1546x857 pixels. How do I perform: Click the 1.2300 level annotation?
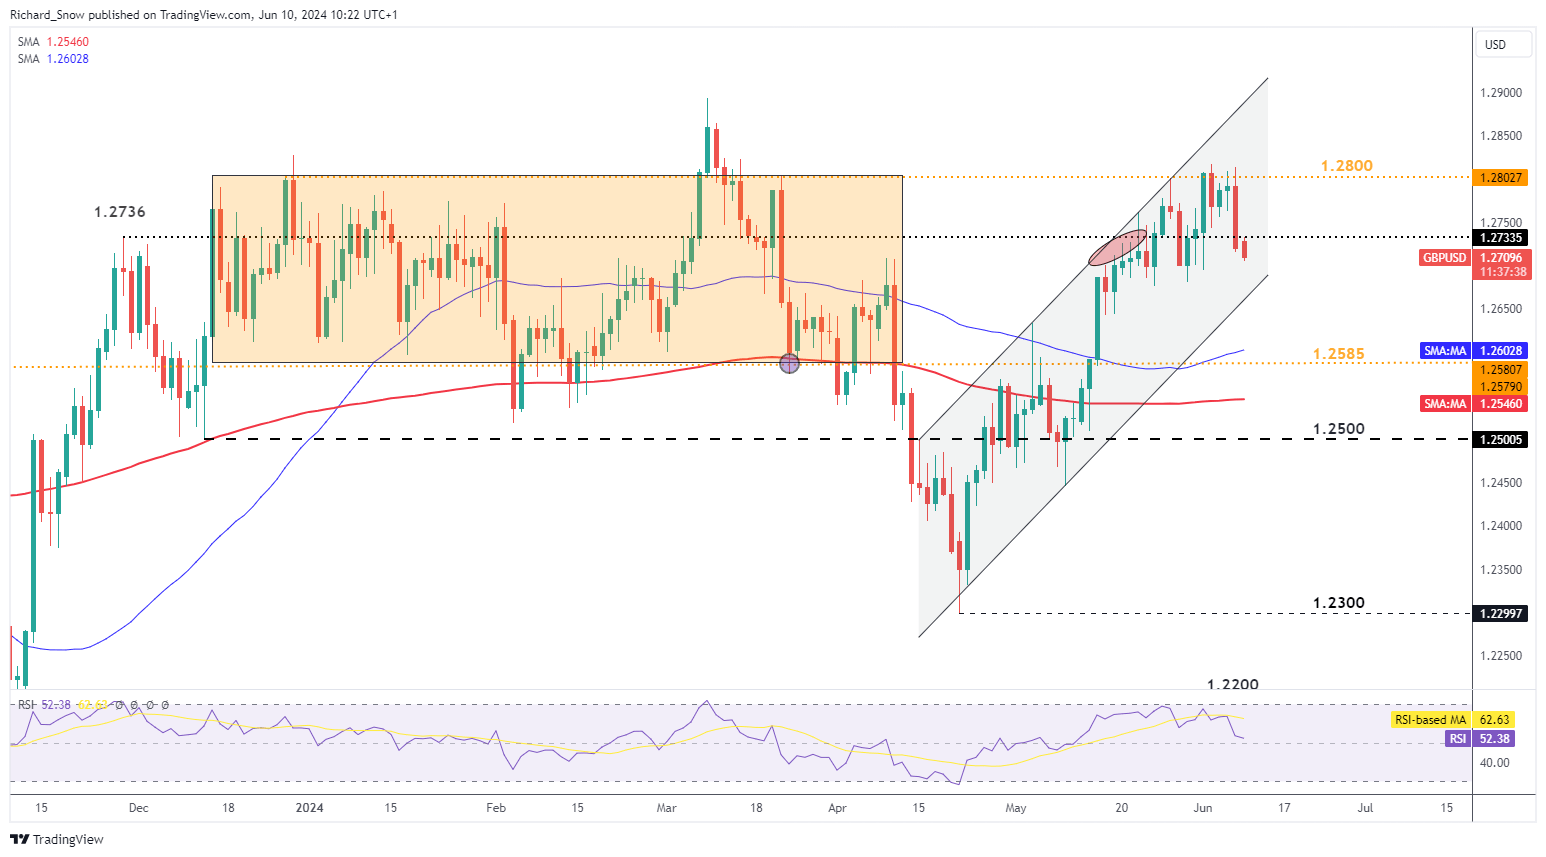click(x=1339, y=603)
